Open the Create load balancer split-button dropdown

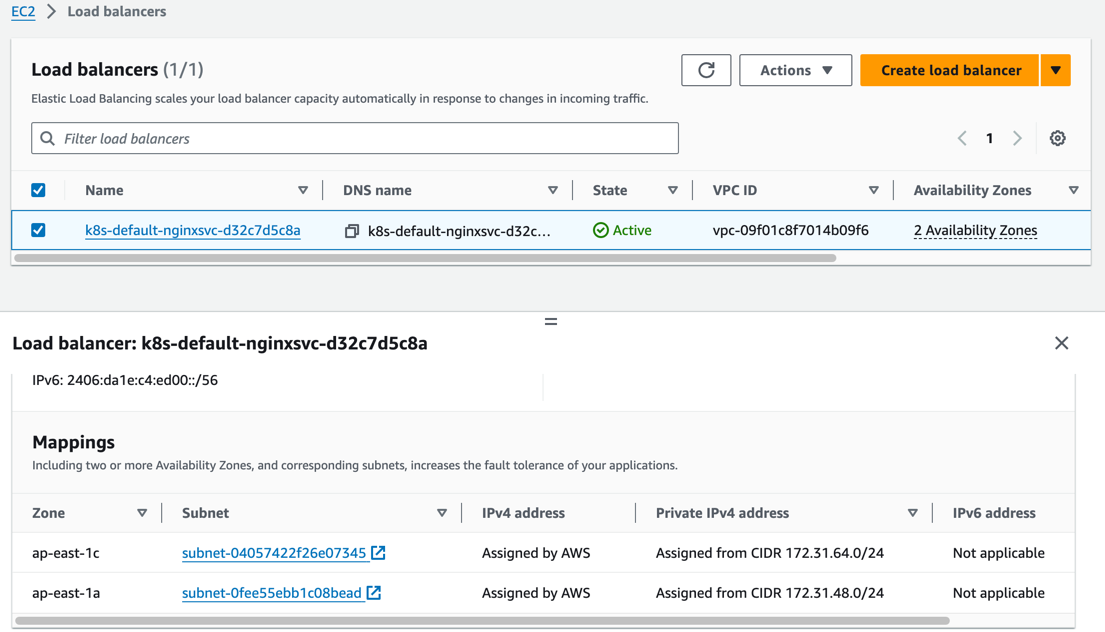(1056, 70)
